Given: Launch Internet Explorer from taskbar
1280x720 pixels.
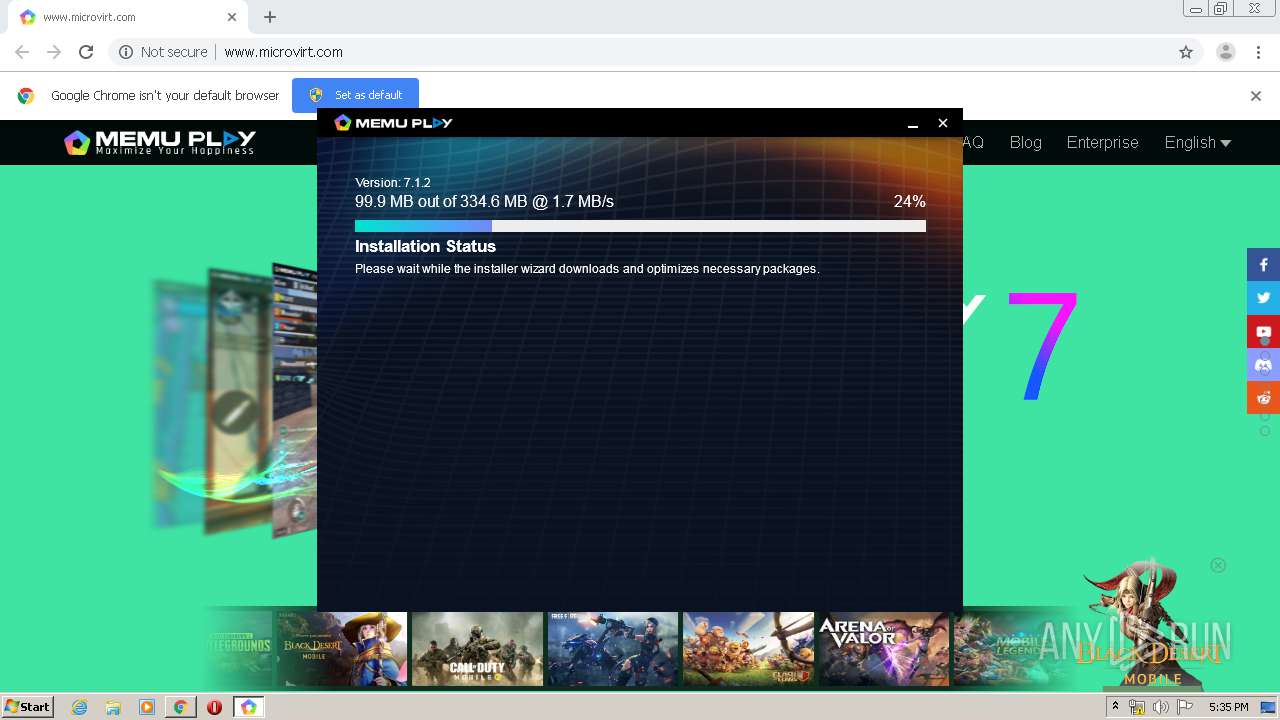Looking at the screenshot, I should tap(79, 707).
